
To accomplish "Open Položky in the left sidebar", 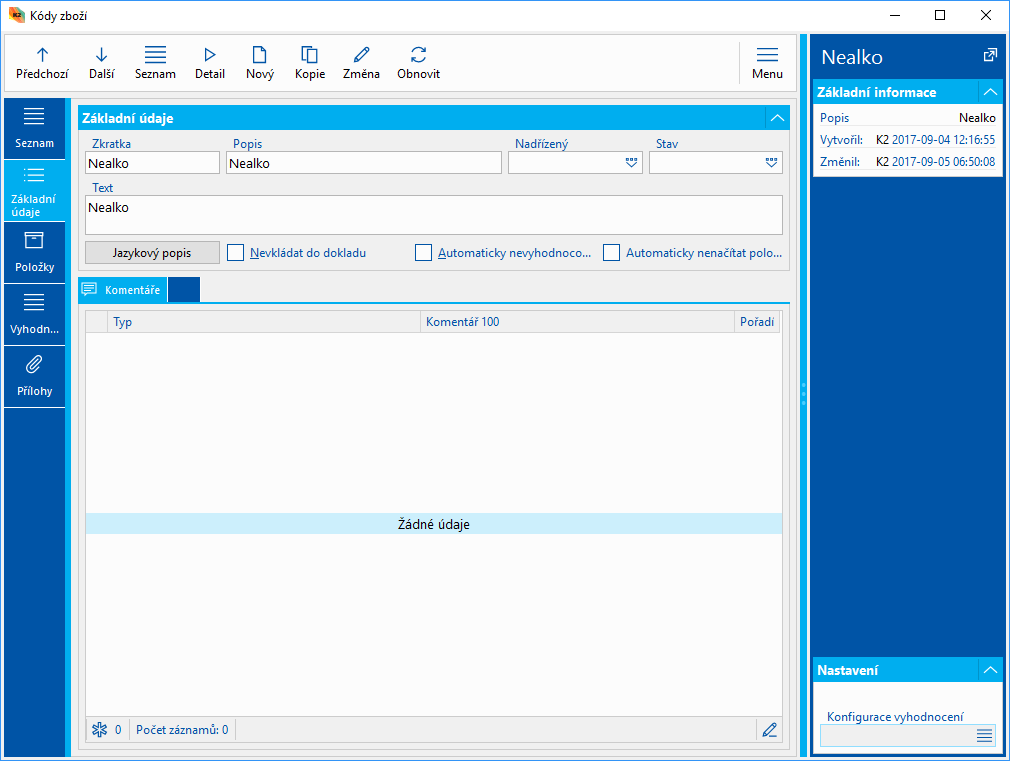I will pyautogui.click(x=34, y=252).
